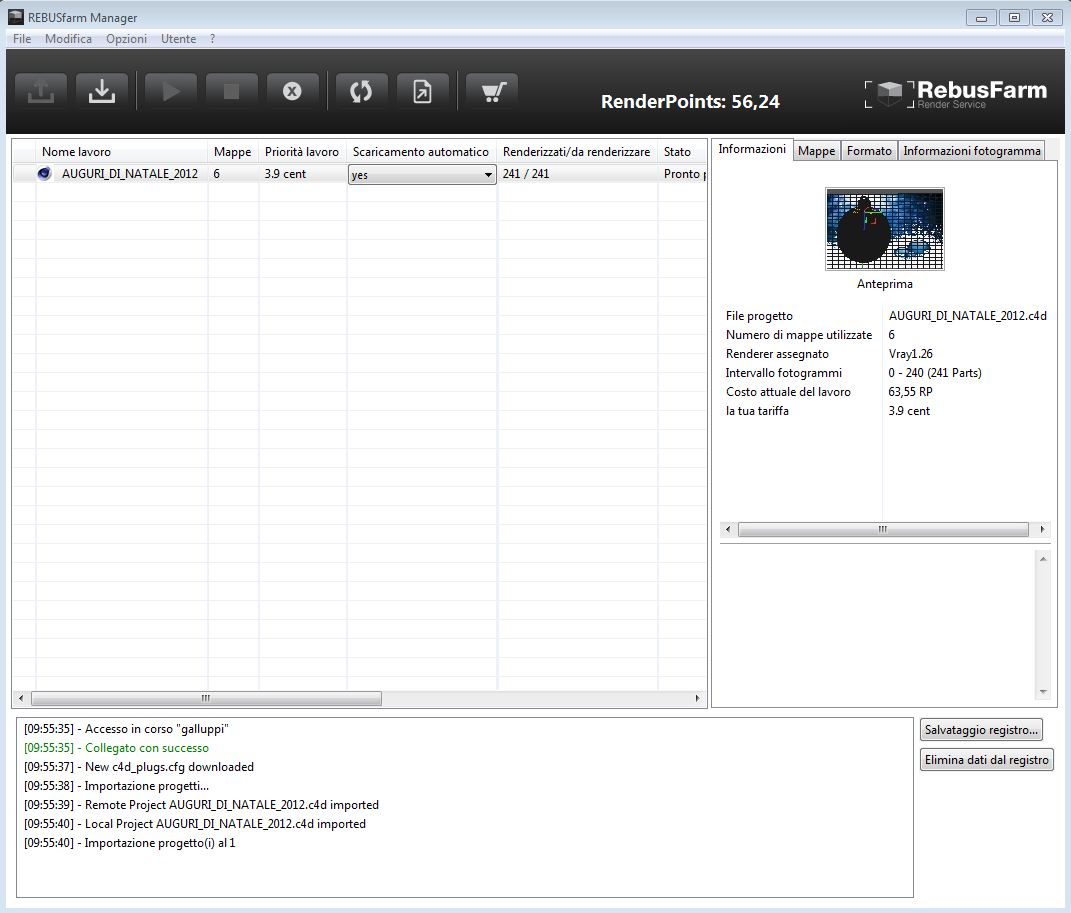Click the refresh sync arrows icon

coord(361,92)
